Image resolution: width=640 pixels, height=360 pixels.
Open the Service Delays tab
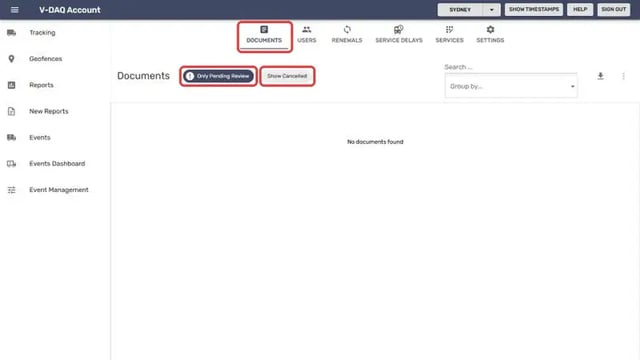tap(399, 35)
